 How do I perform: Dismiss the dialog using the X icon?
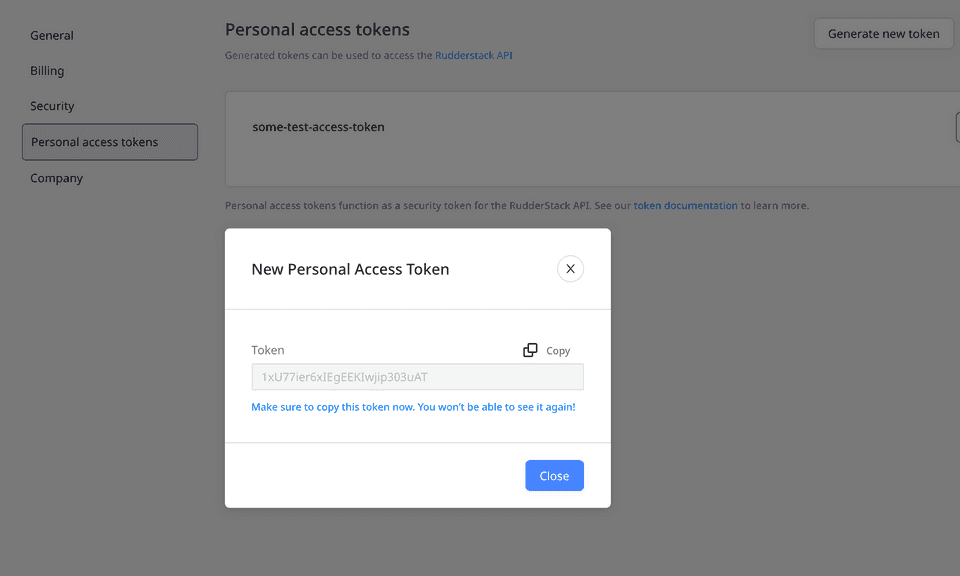click(570, 268)
